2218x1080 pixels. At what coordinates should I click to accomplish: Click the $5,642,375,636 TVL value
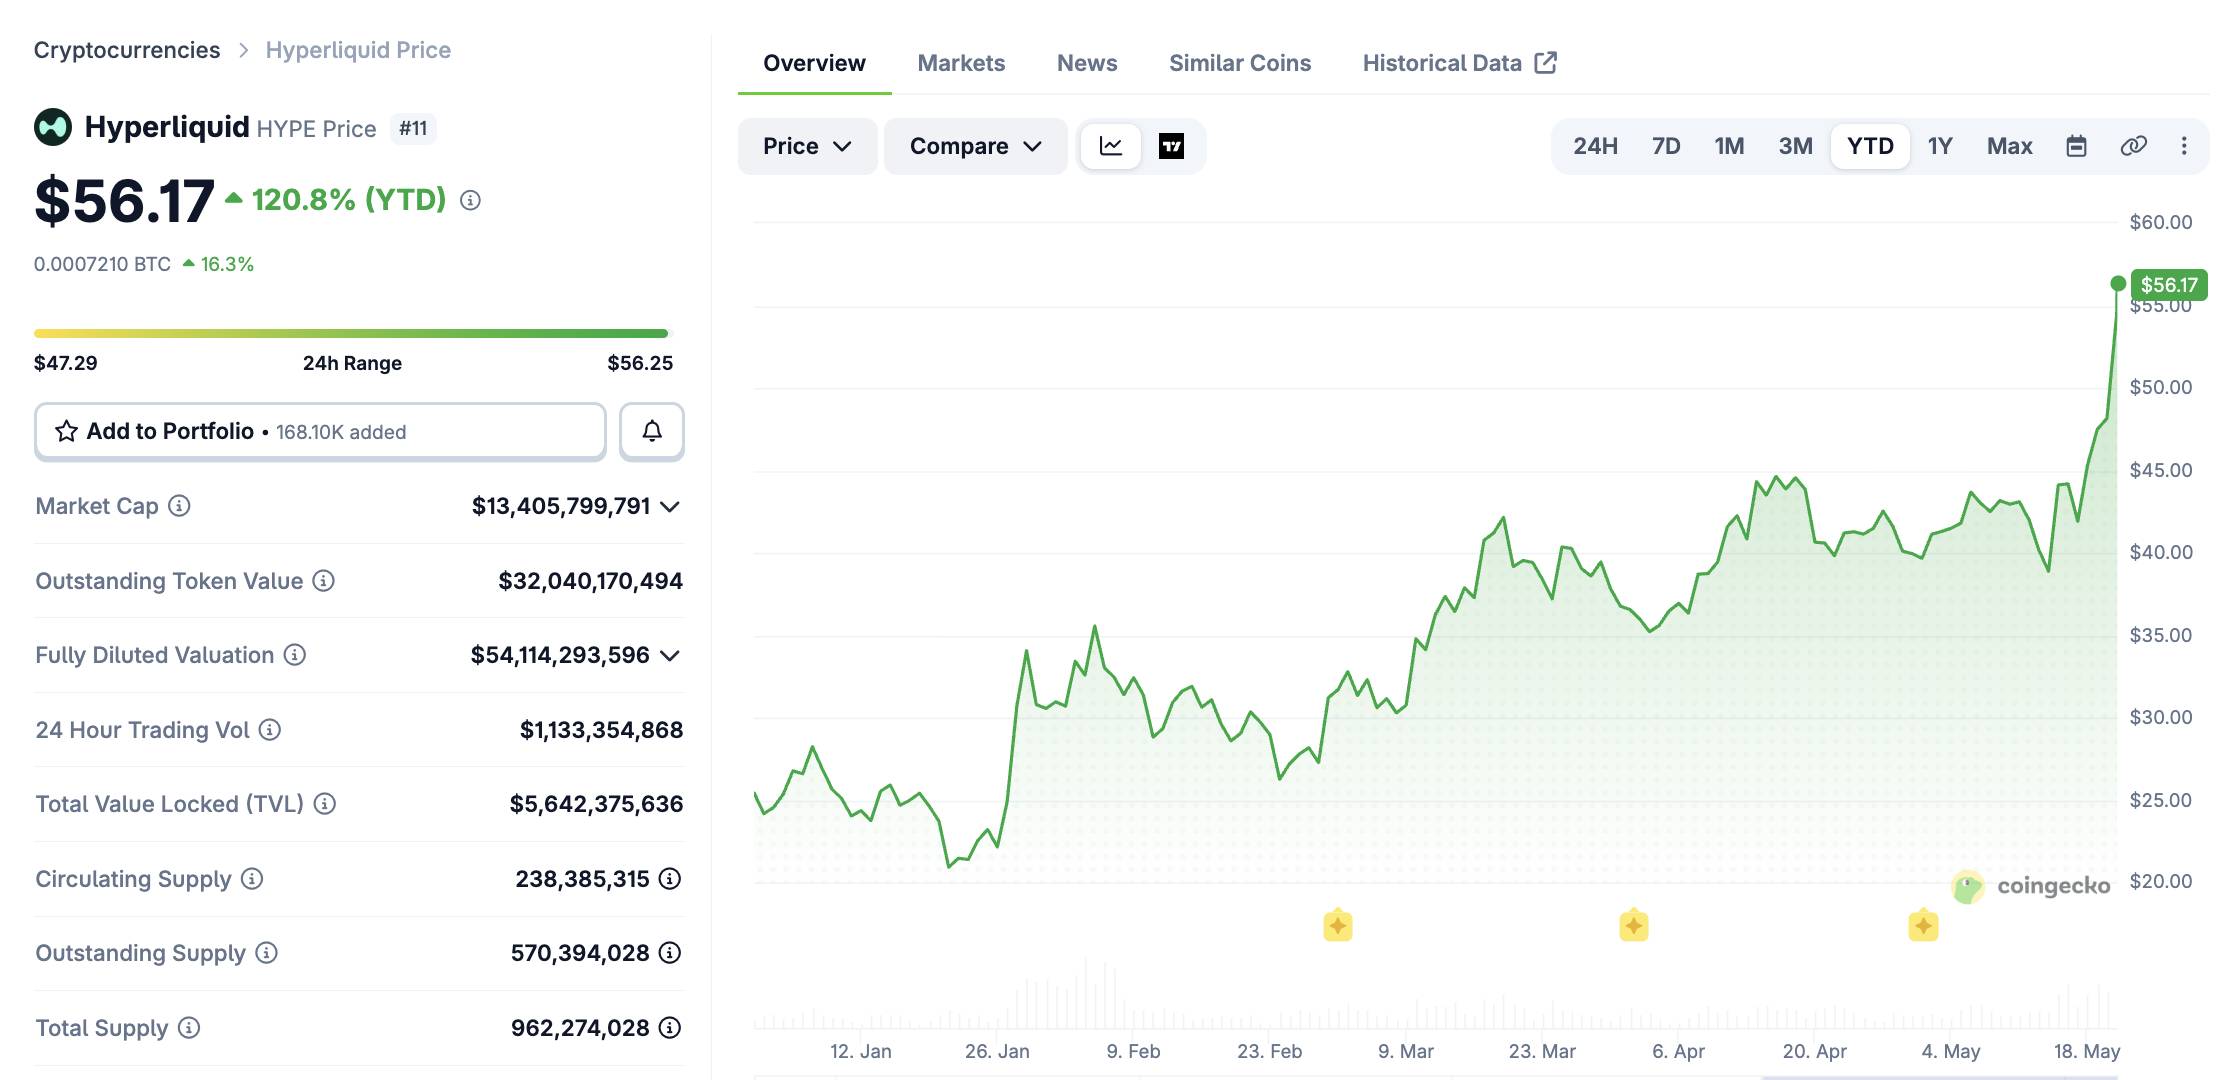point(596,804)
